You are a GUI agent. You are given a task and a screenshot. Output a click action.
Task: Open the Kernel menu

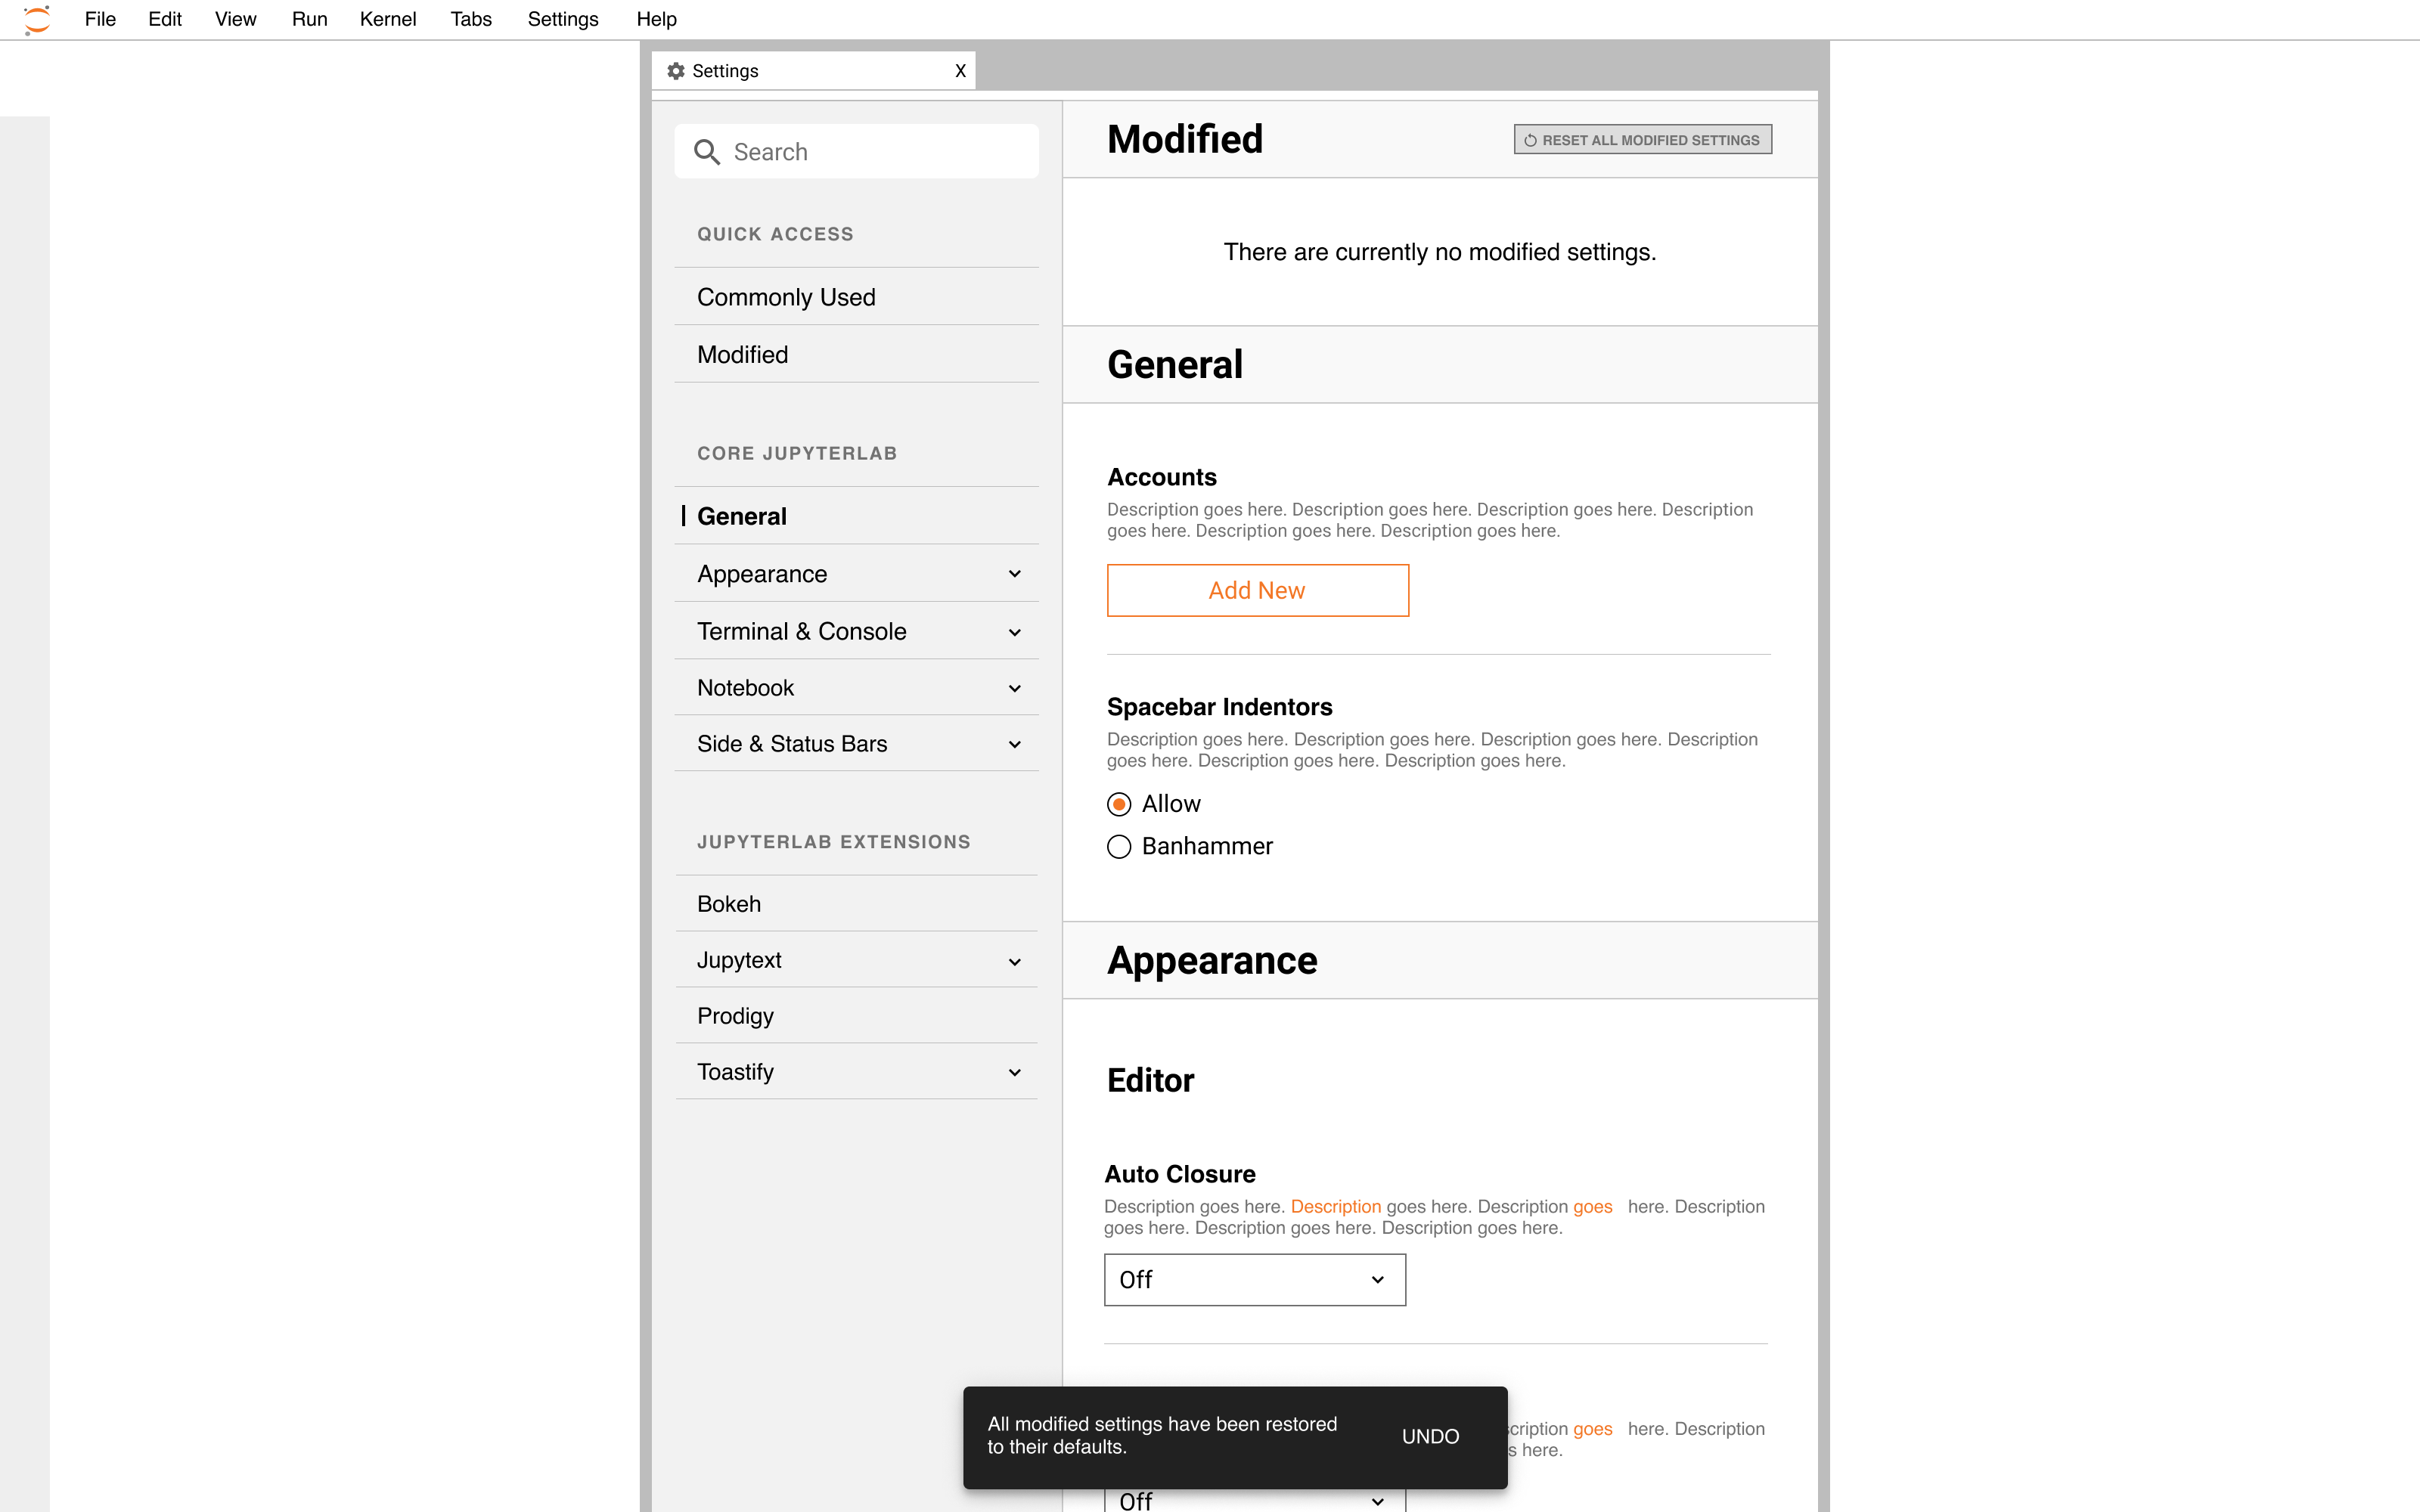click(389, 19)
